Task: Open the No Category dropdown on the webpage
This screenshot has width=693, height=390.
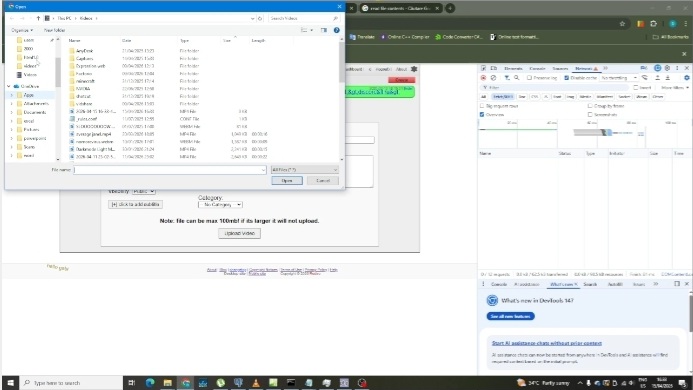Action: coord(220,205)
